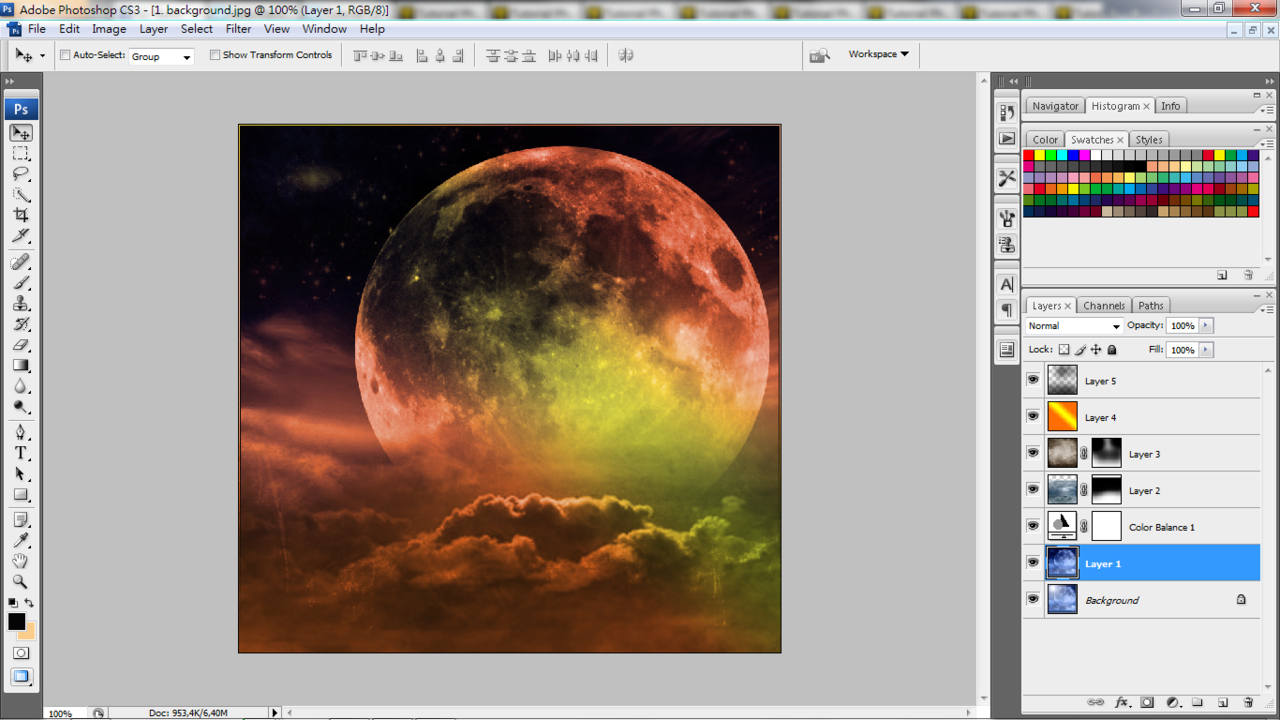Select the Healing Brush tool
1280x720 pixels.
pos(21,262)
